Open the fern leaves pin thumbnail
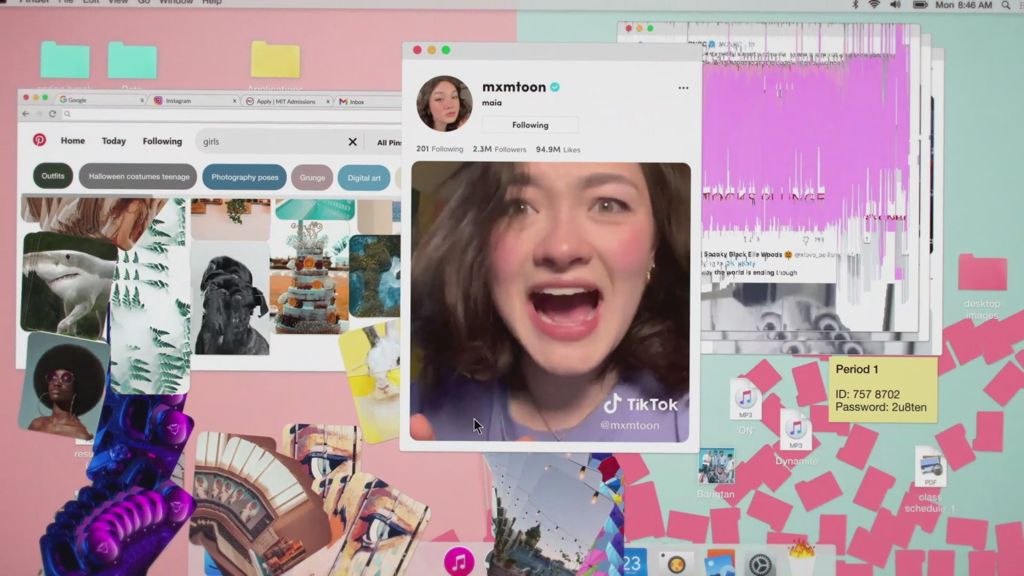1024x576 pixels. 151,296
